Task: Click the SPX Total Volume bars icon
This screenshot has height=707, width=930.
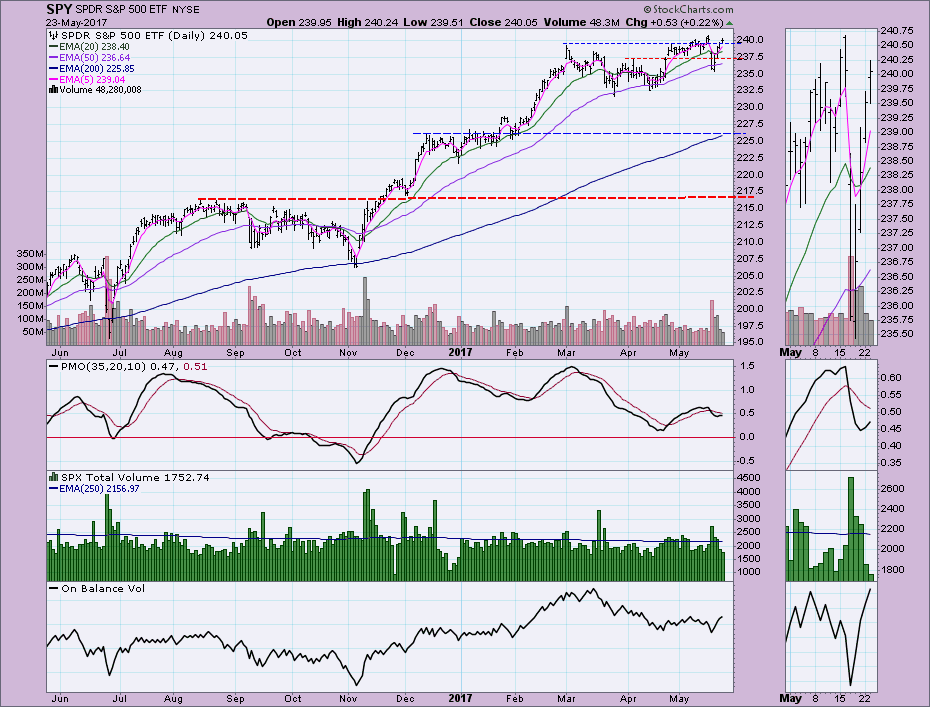Action: pos(53,477)
